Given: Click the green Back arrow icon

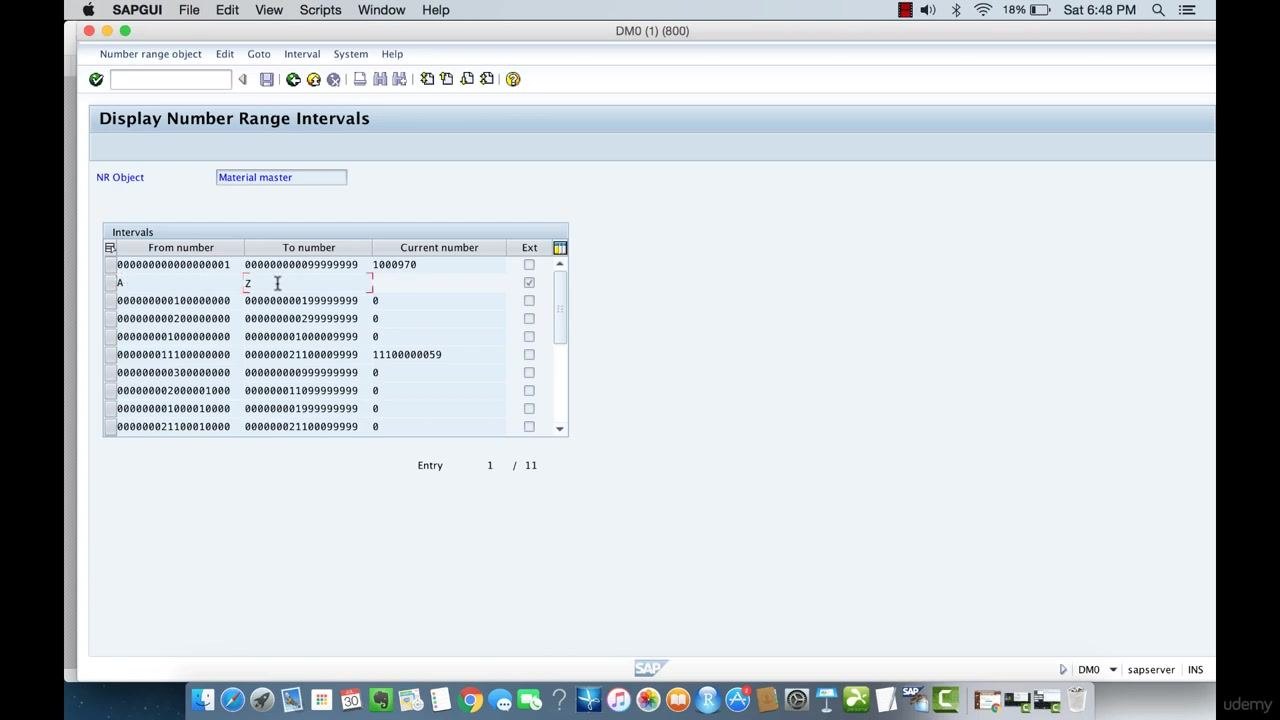Looking at the screenshot, I should 293,79.
